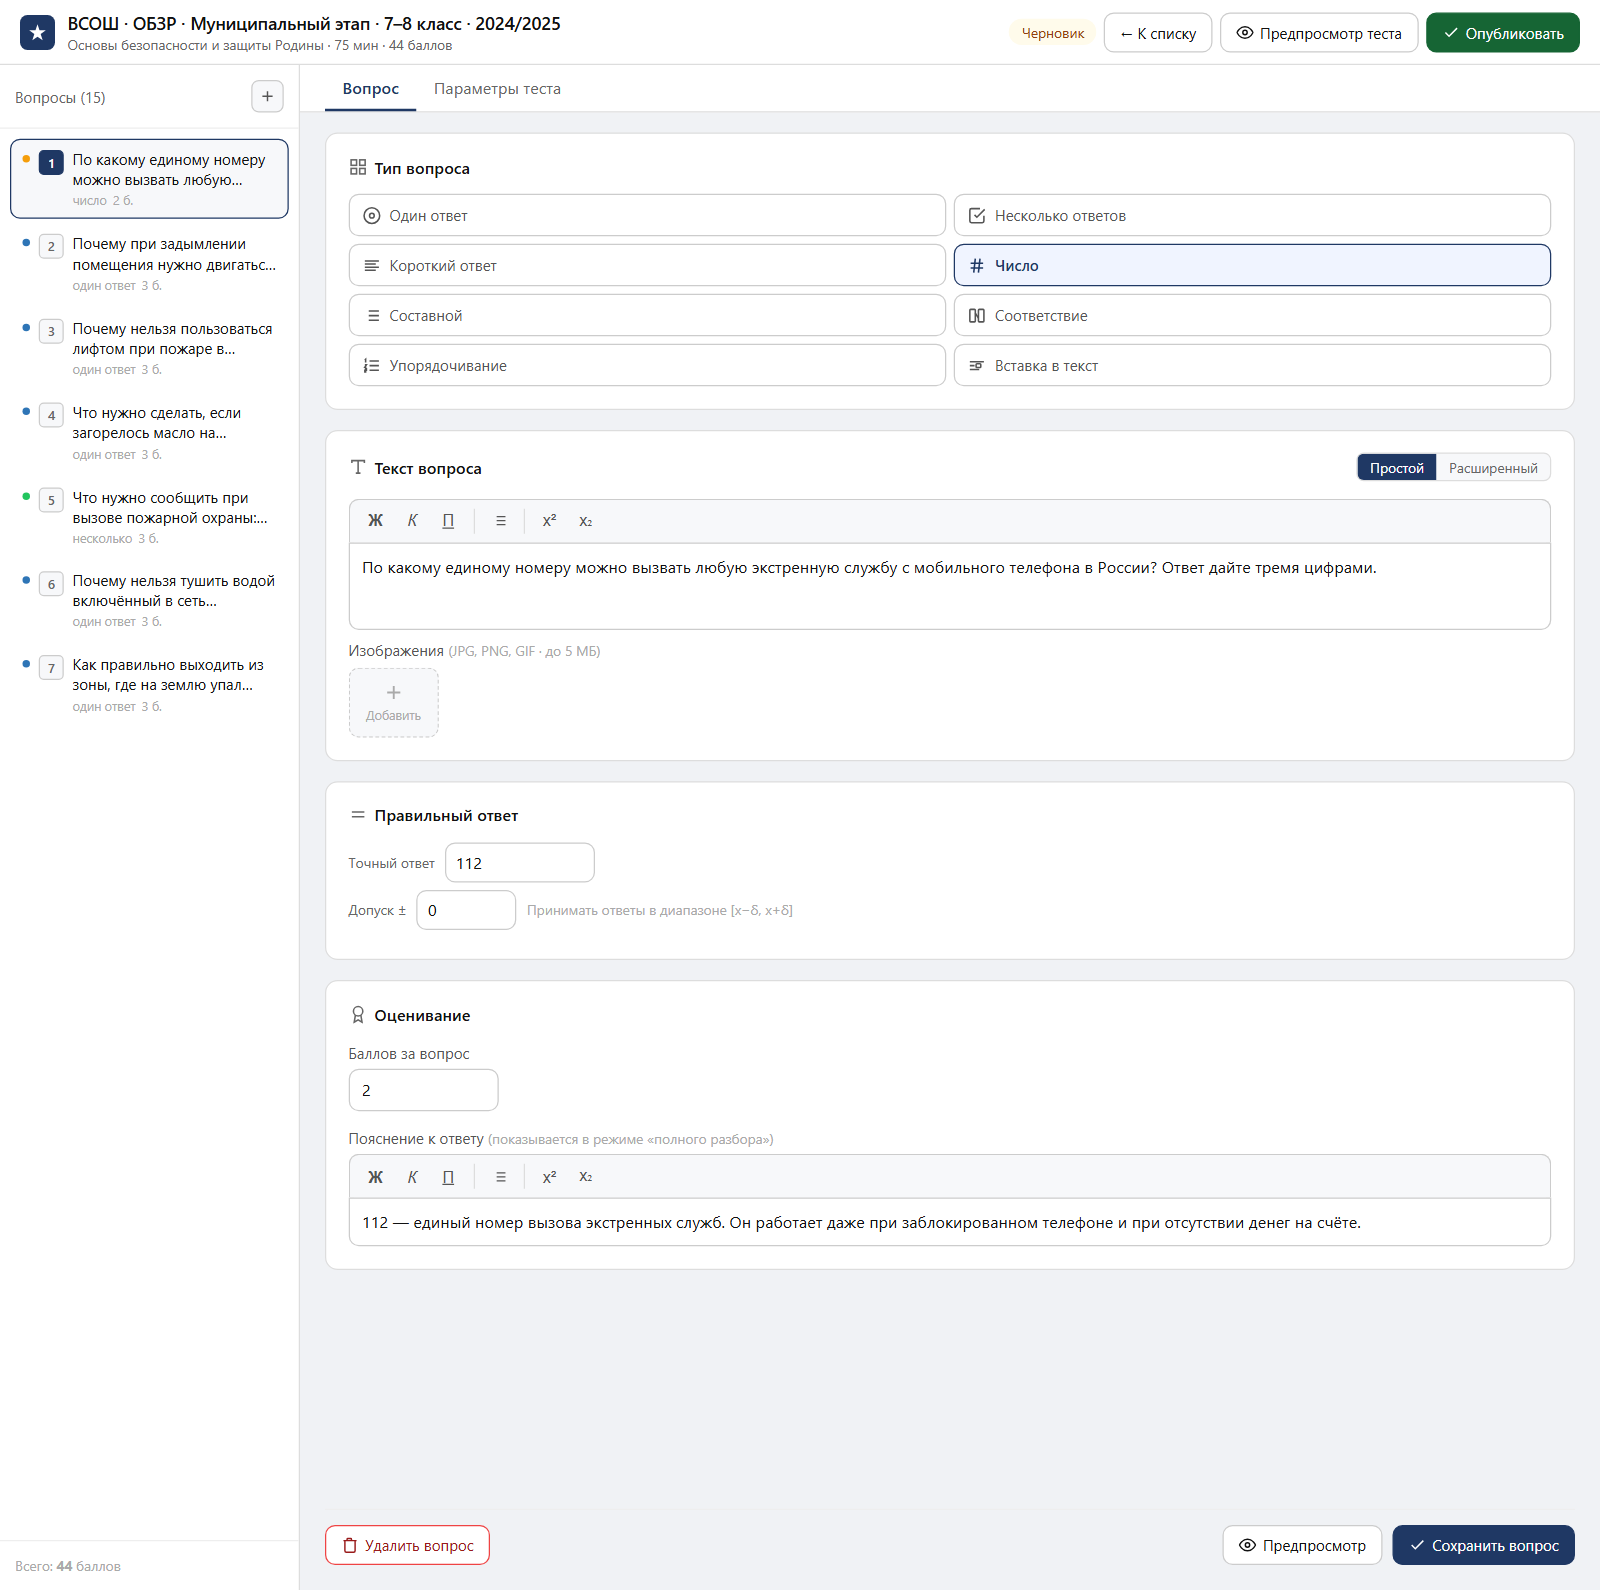Viewport: 1600px width, 1590px height.
Task: Click the star app logo
Action: (38, 33)
